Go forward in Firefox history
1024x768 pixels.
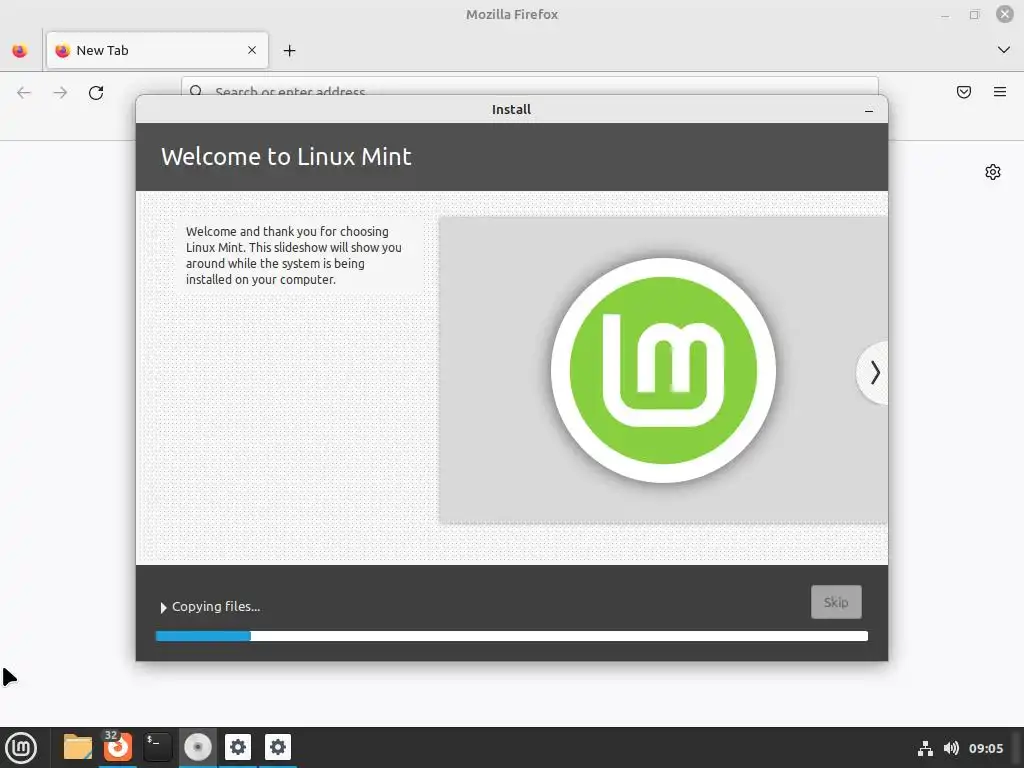pyautogui.click(x=60, y=93)
